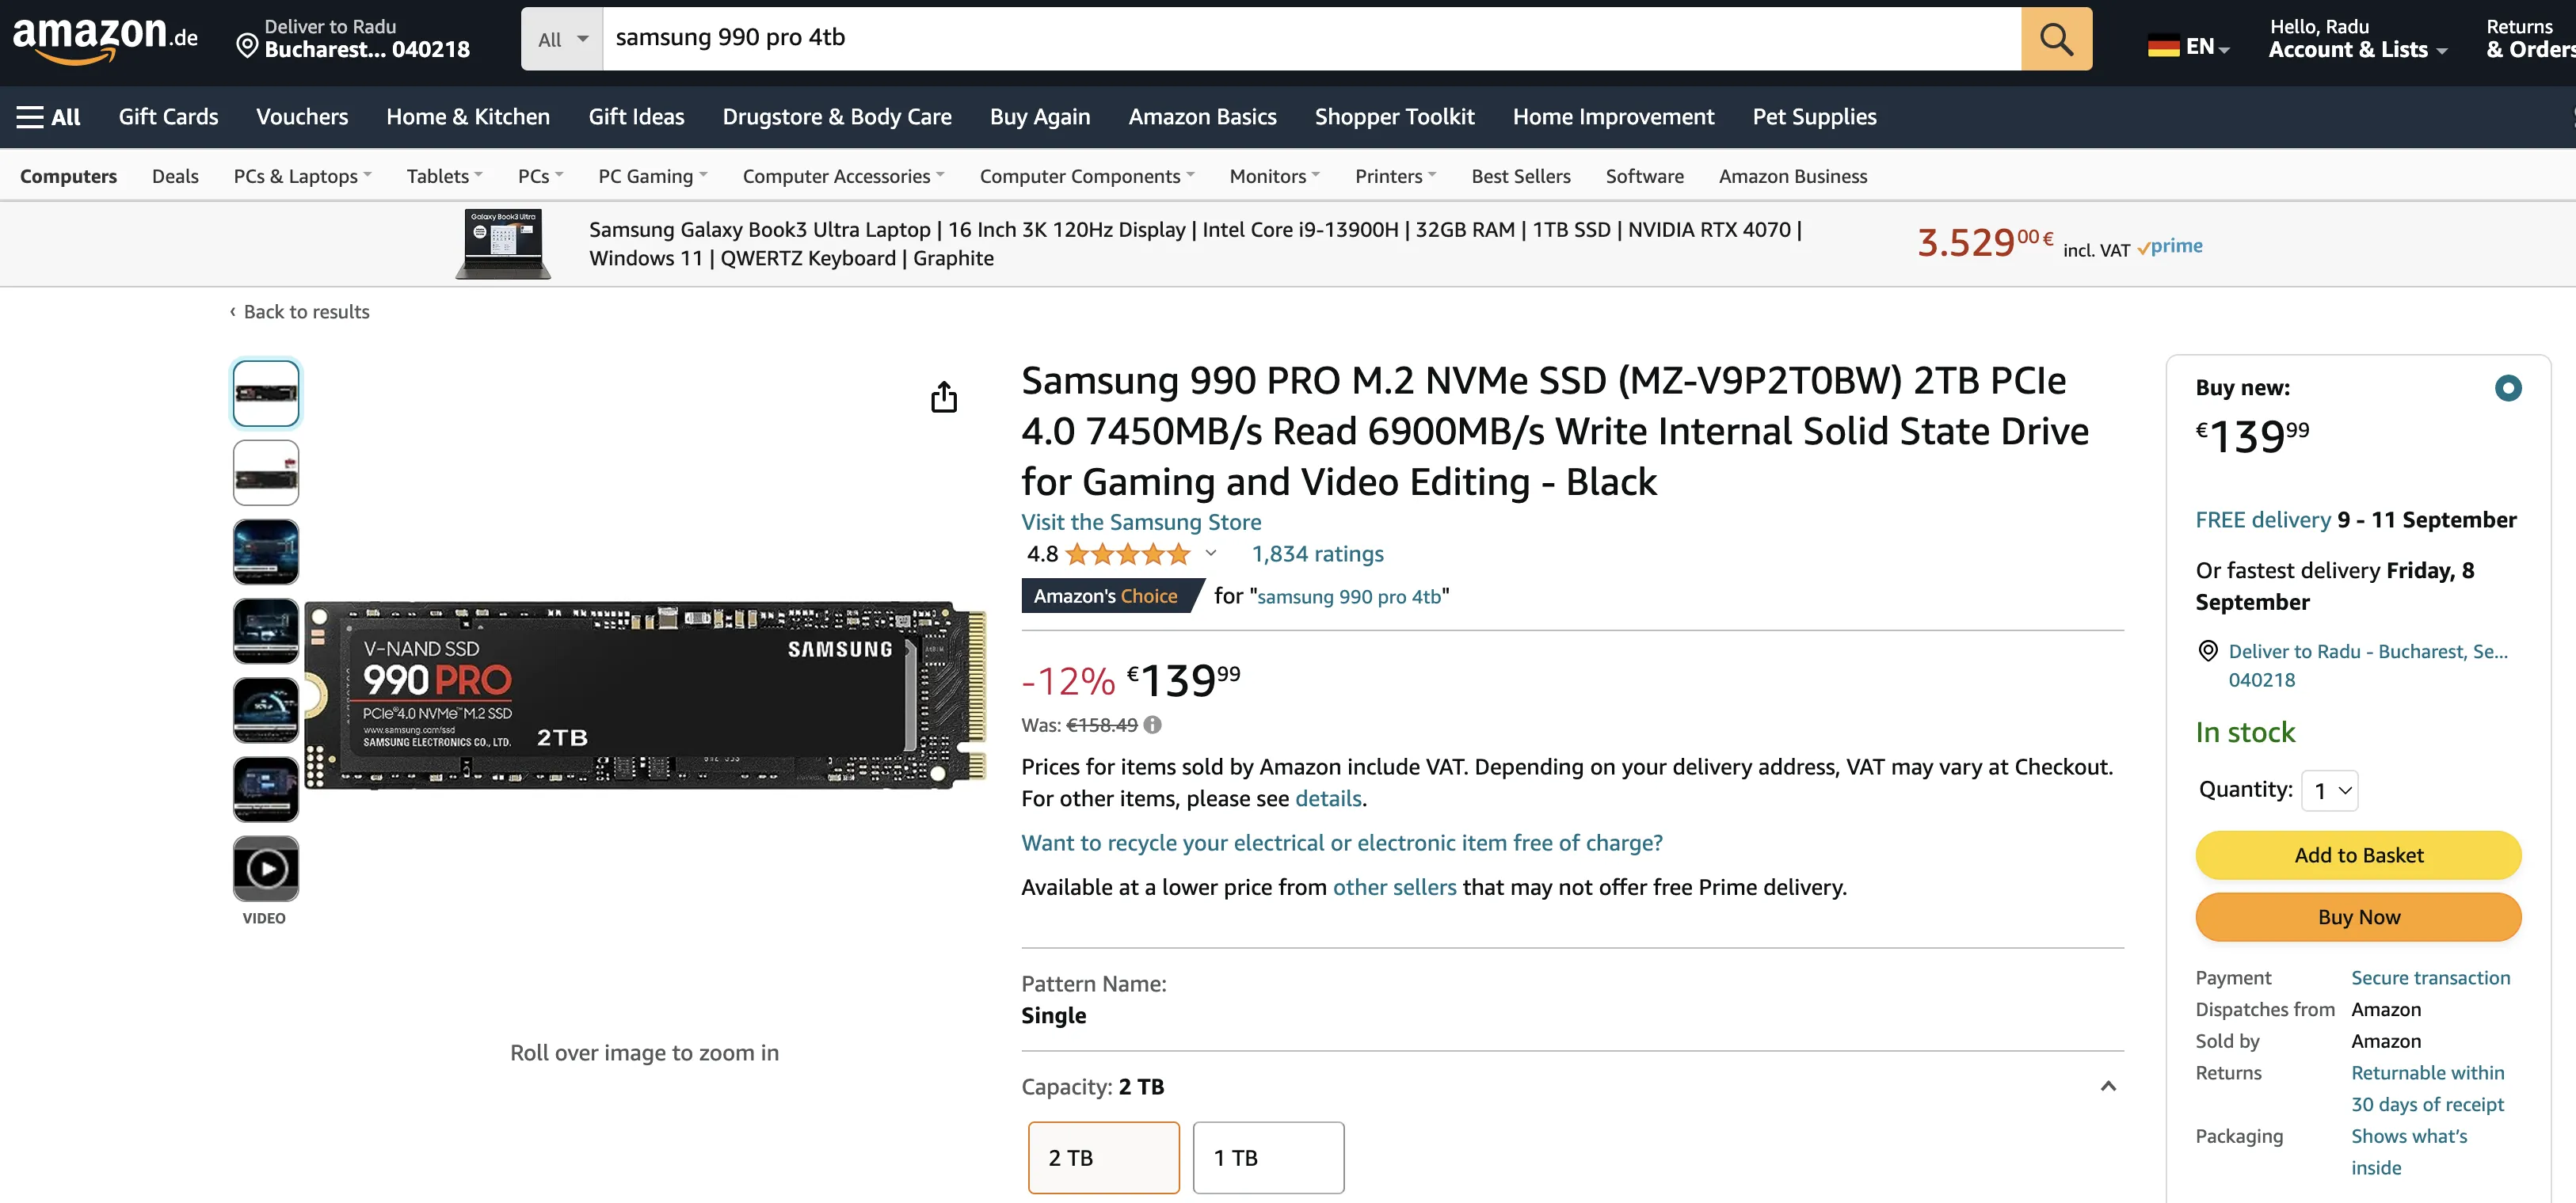This screenshot has width=2576, height=1203.
Task: Click the share icon above product image
Action: tap(943, 397)
